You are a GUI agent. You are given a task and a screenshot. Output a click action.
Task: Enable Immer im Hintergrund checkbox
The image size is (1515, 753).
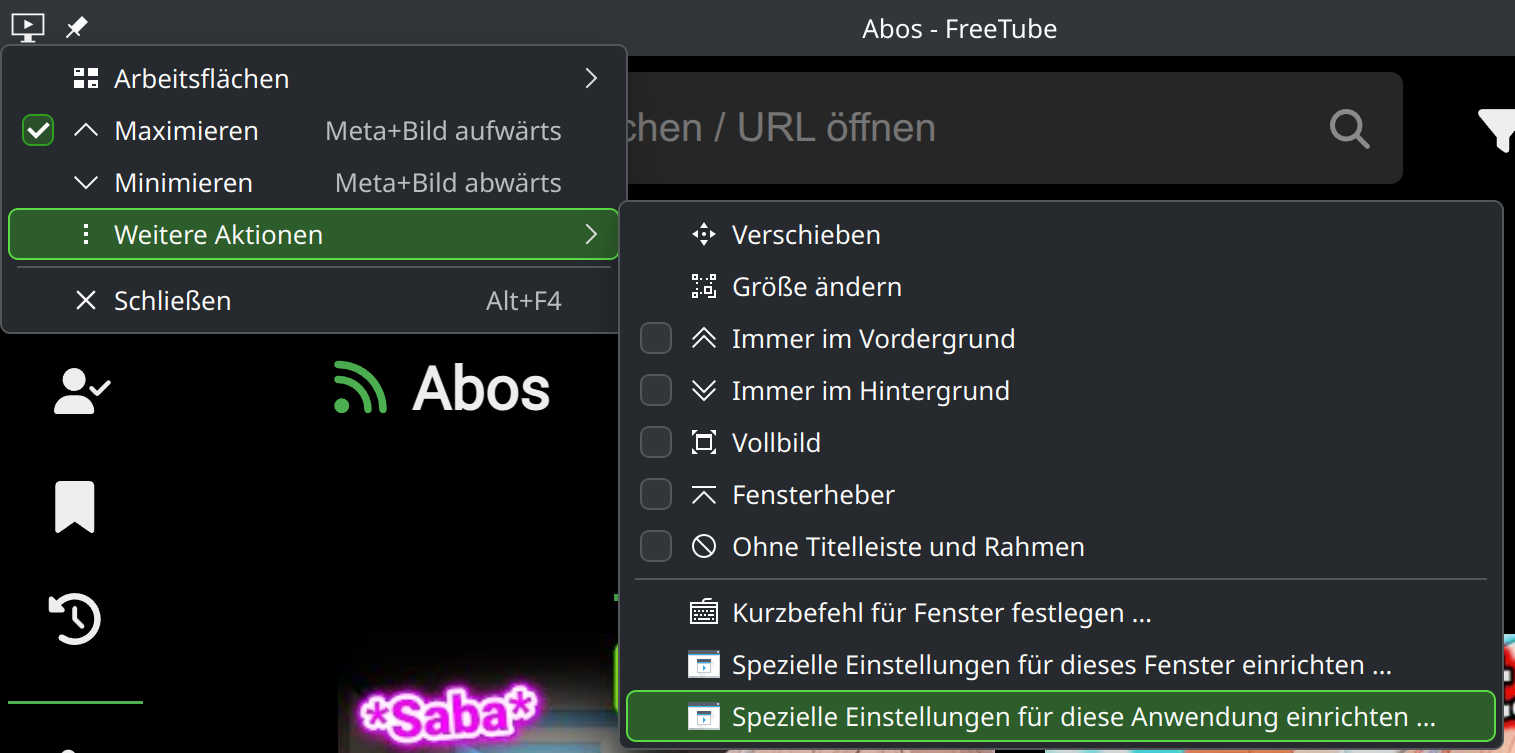(656, 391)
